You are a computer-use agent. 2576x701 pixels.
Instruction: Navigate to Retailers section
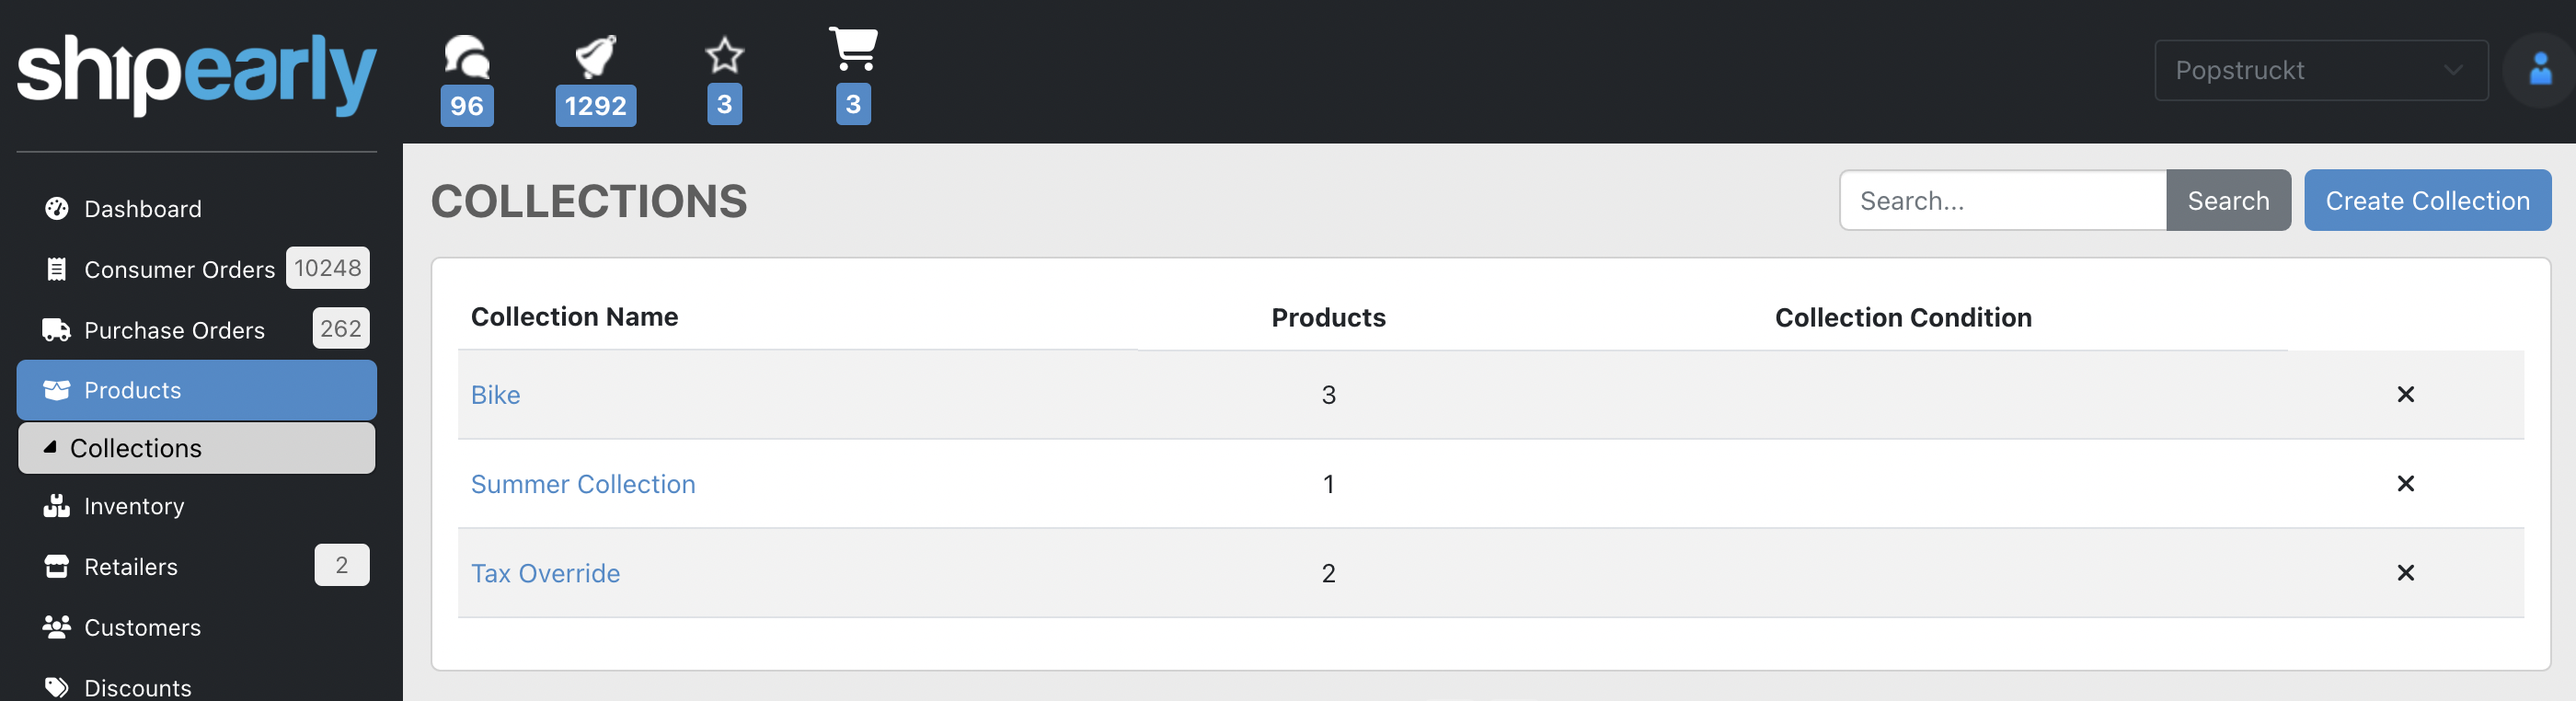[130, 567]
